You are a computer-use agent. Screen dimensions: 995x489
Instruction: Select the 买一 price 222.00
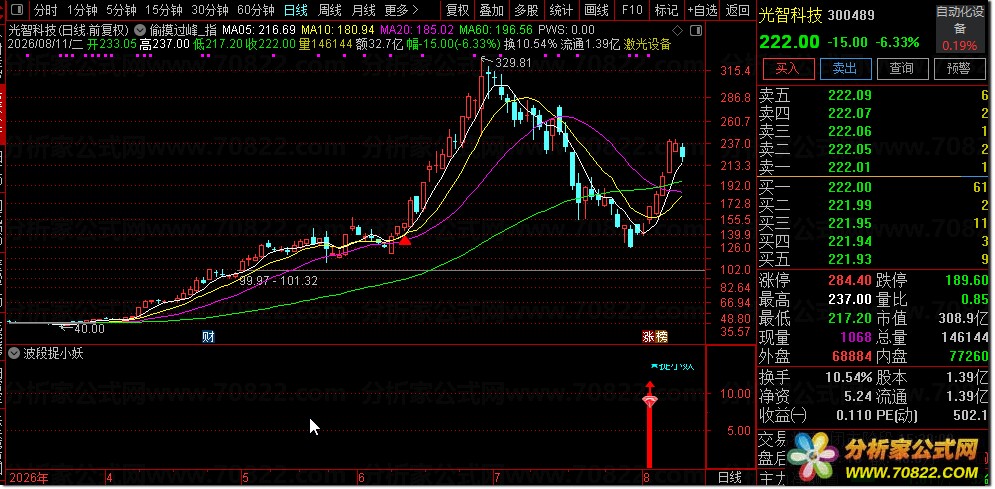(x=850, y=187)
